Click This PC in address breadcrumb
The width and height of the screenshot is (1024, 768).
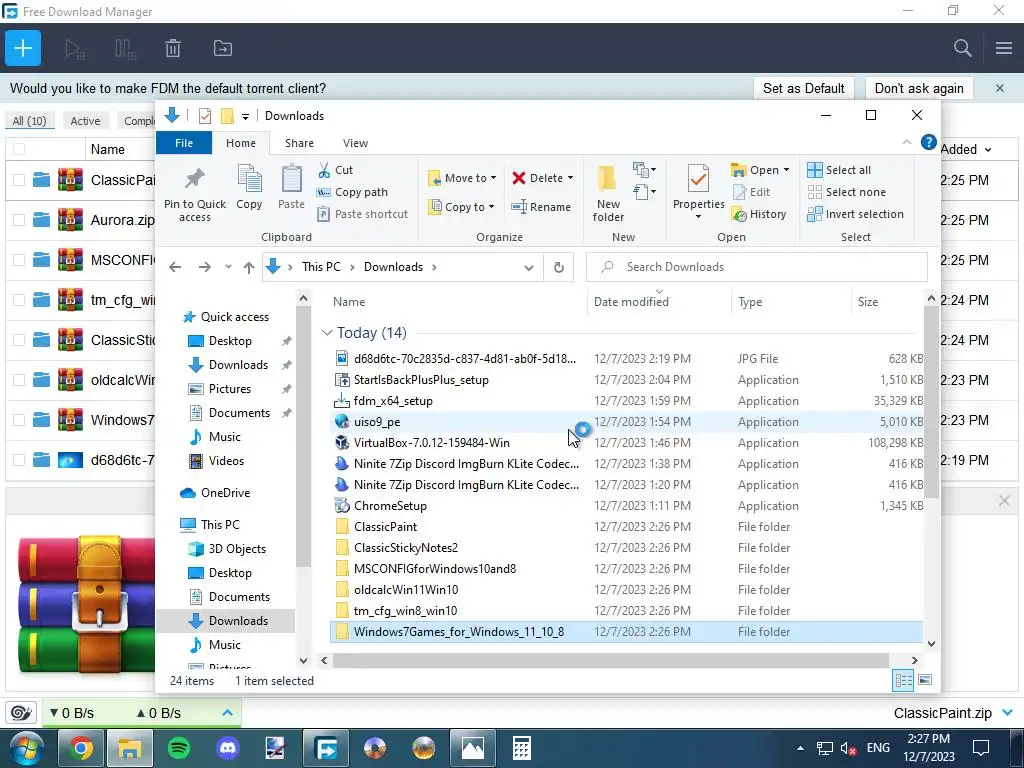(321, 267)
